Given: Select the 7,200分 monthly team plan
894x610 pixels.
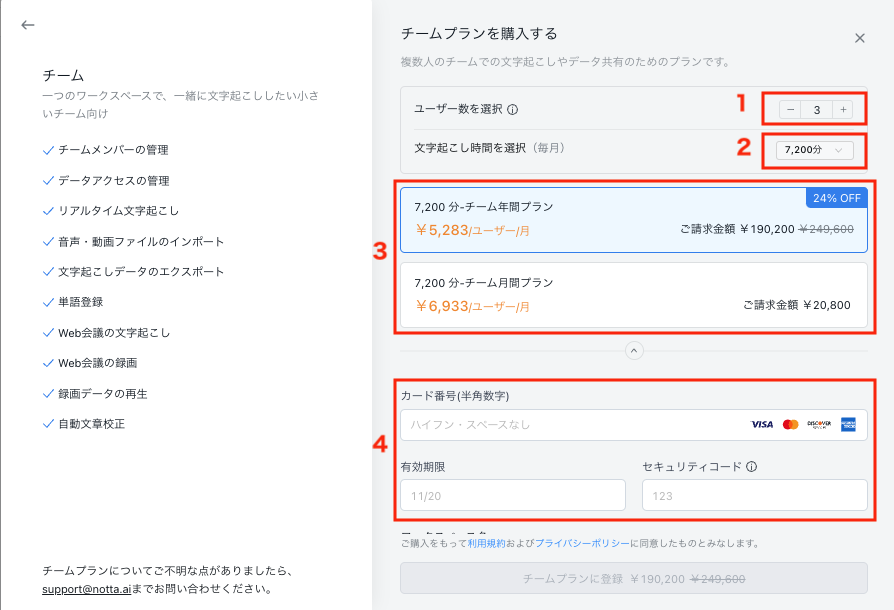Looking at the screenshot, I should coord(634,295).
